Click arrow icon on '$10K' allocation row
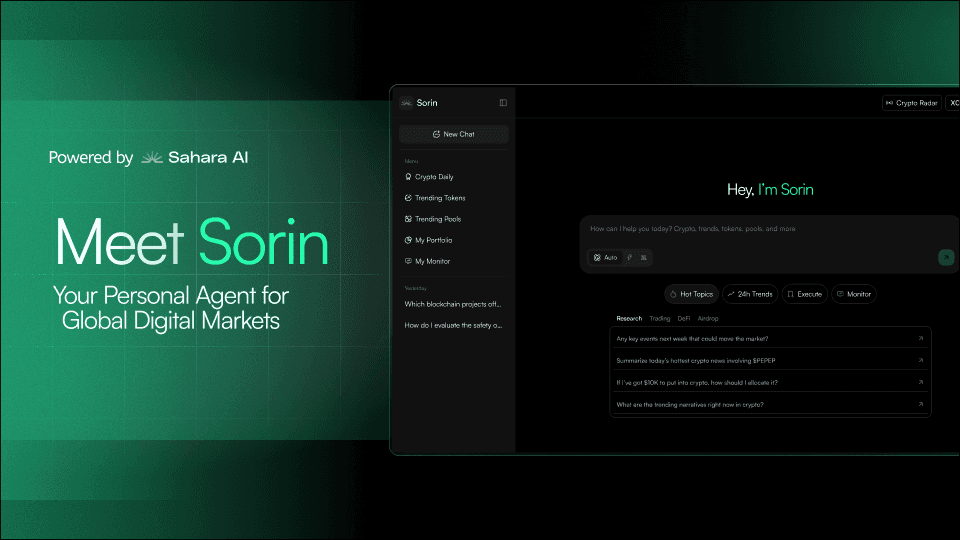Viewport: 960px width, 540px height. click(x=920, y=382)
